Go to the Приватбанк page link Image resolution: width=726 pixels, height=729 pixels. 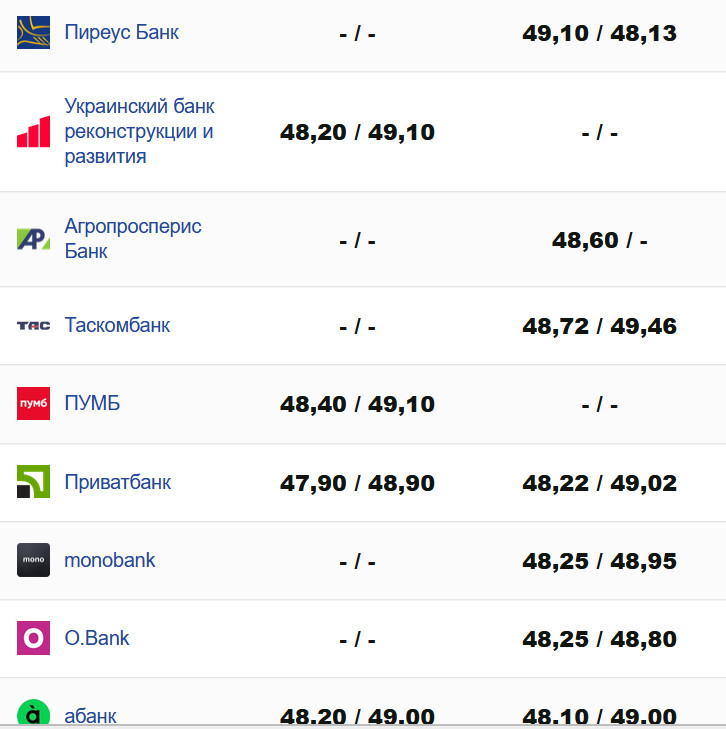pos(118,482)
